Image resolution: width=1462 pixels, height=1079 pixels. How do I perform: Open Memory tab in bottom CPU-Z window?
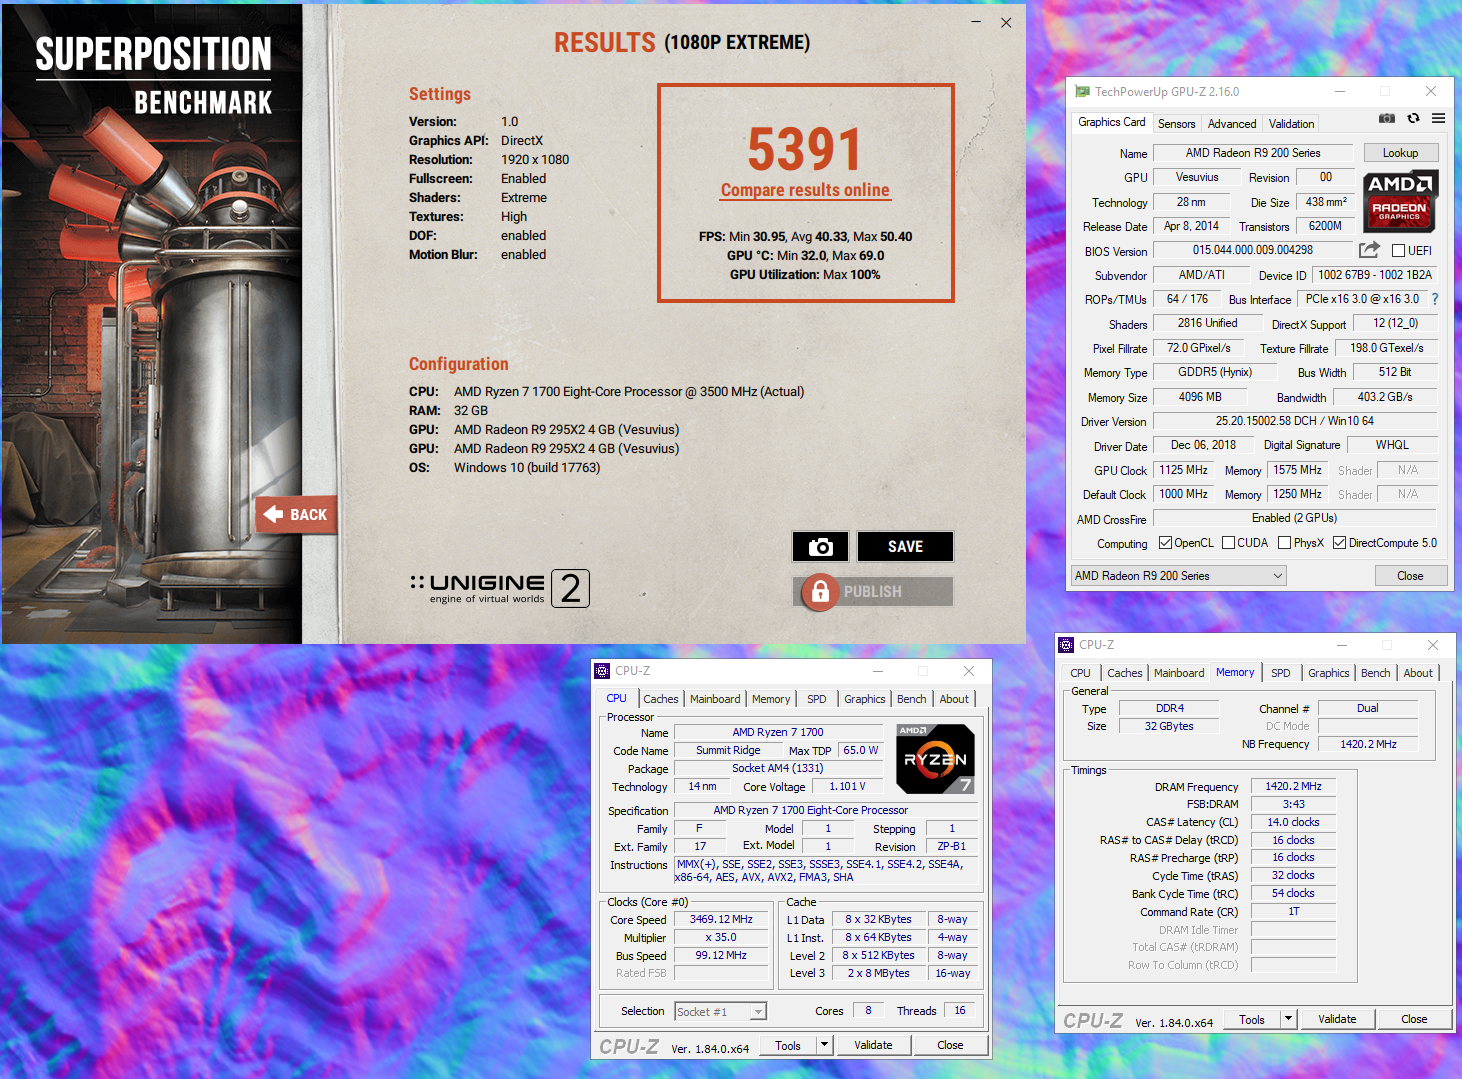(771, 699)
